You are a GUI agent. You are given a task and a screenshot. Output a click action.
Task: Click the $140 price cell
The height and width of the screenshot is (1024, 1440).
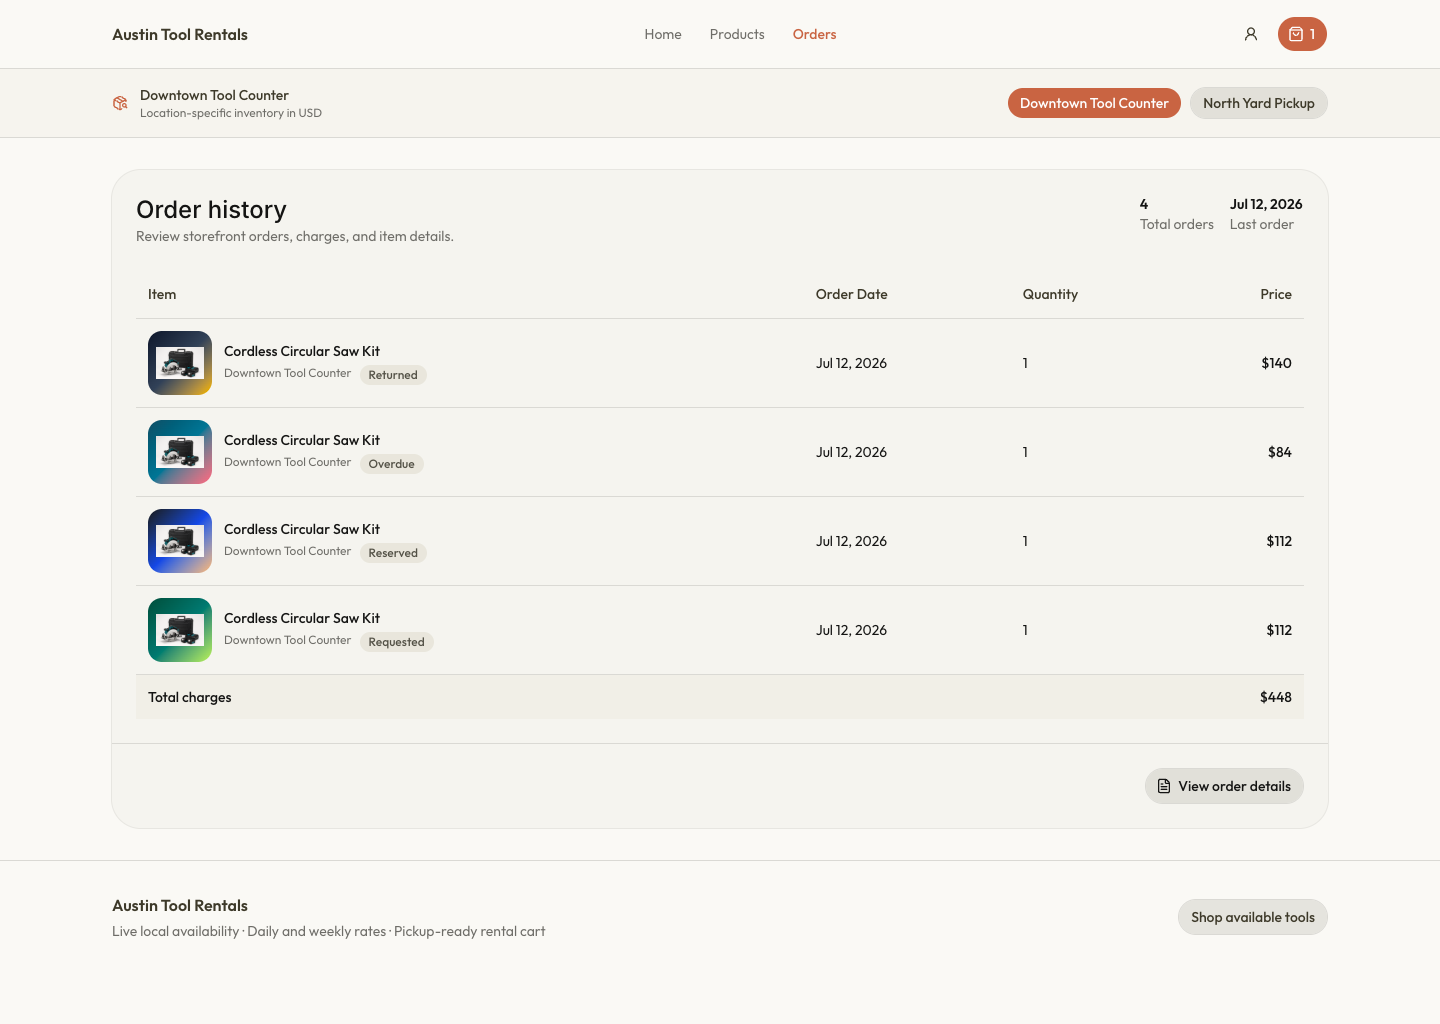1276,363
